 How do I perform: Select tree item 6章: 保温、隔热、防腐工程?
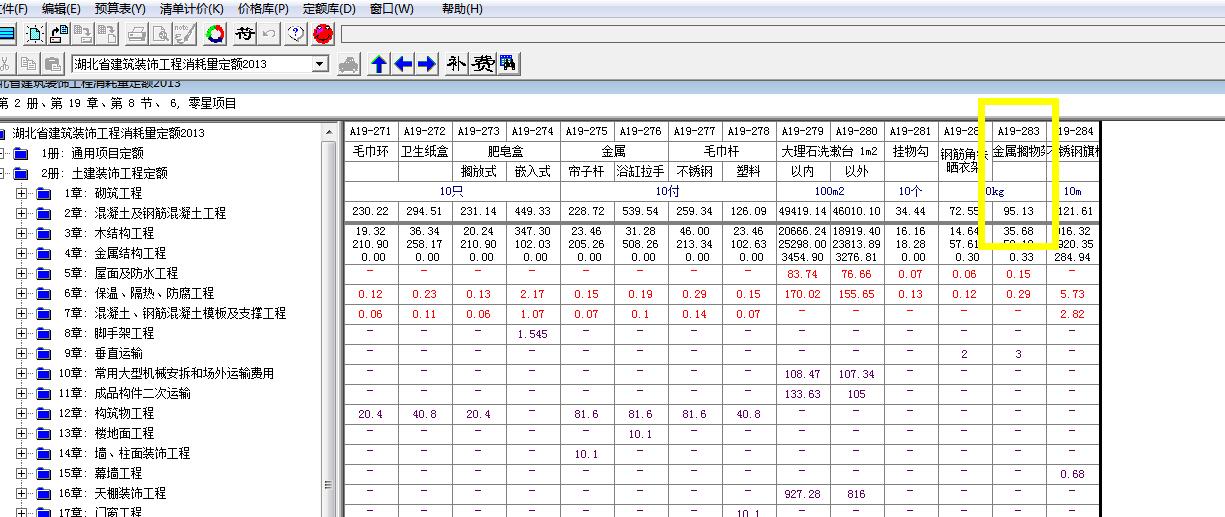[138, 293]
